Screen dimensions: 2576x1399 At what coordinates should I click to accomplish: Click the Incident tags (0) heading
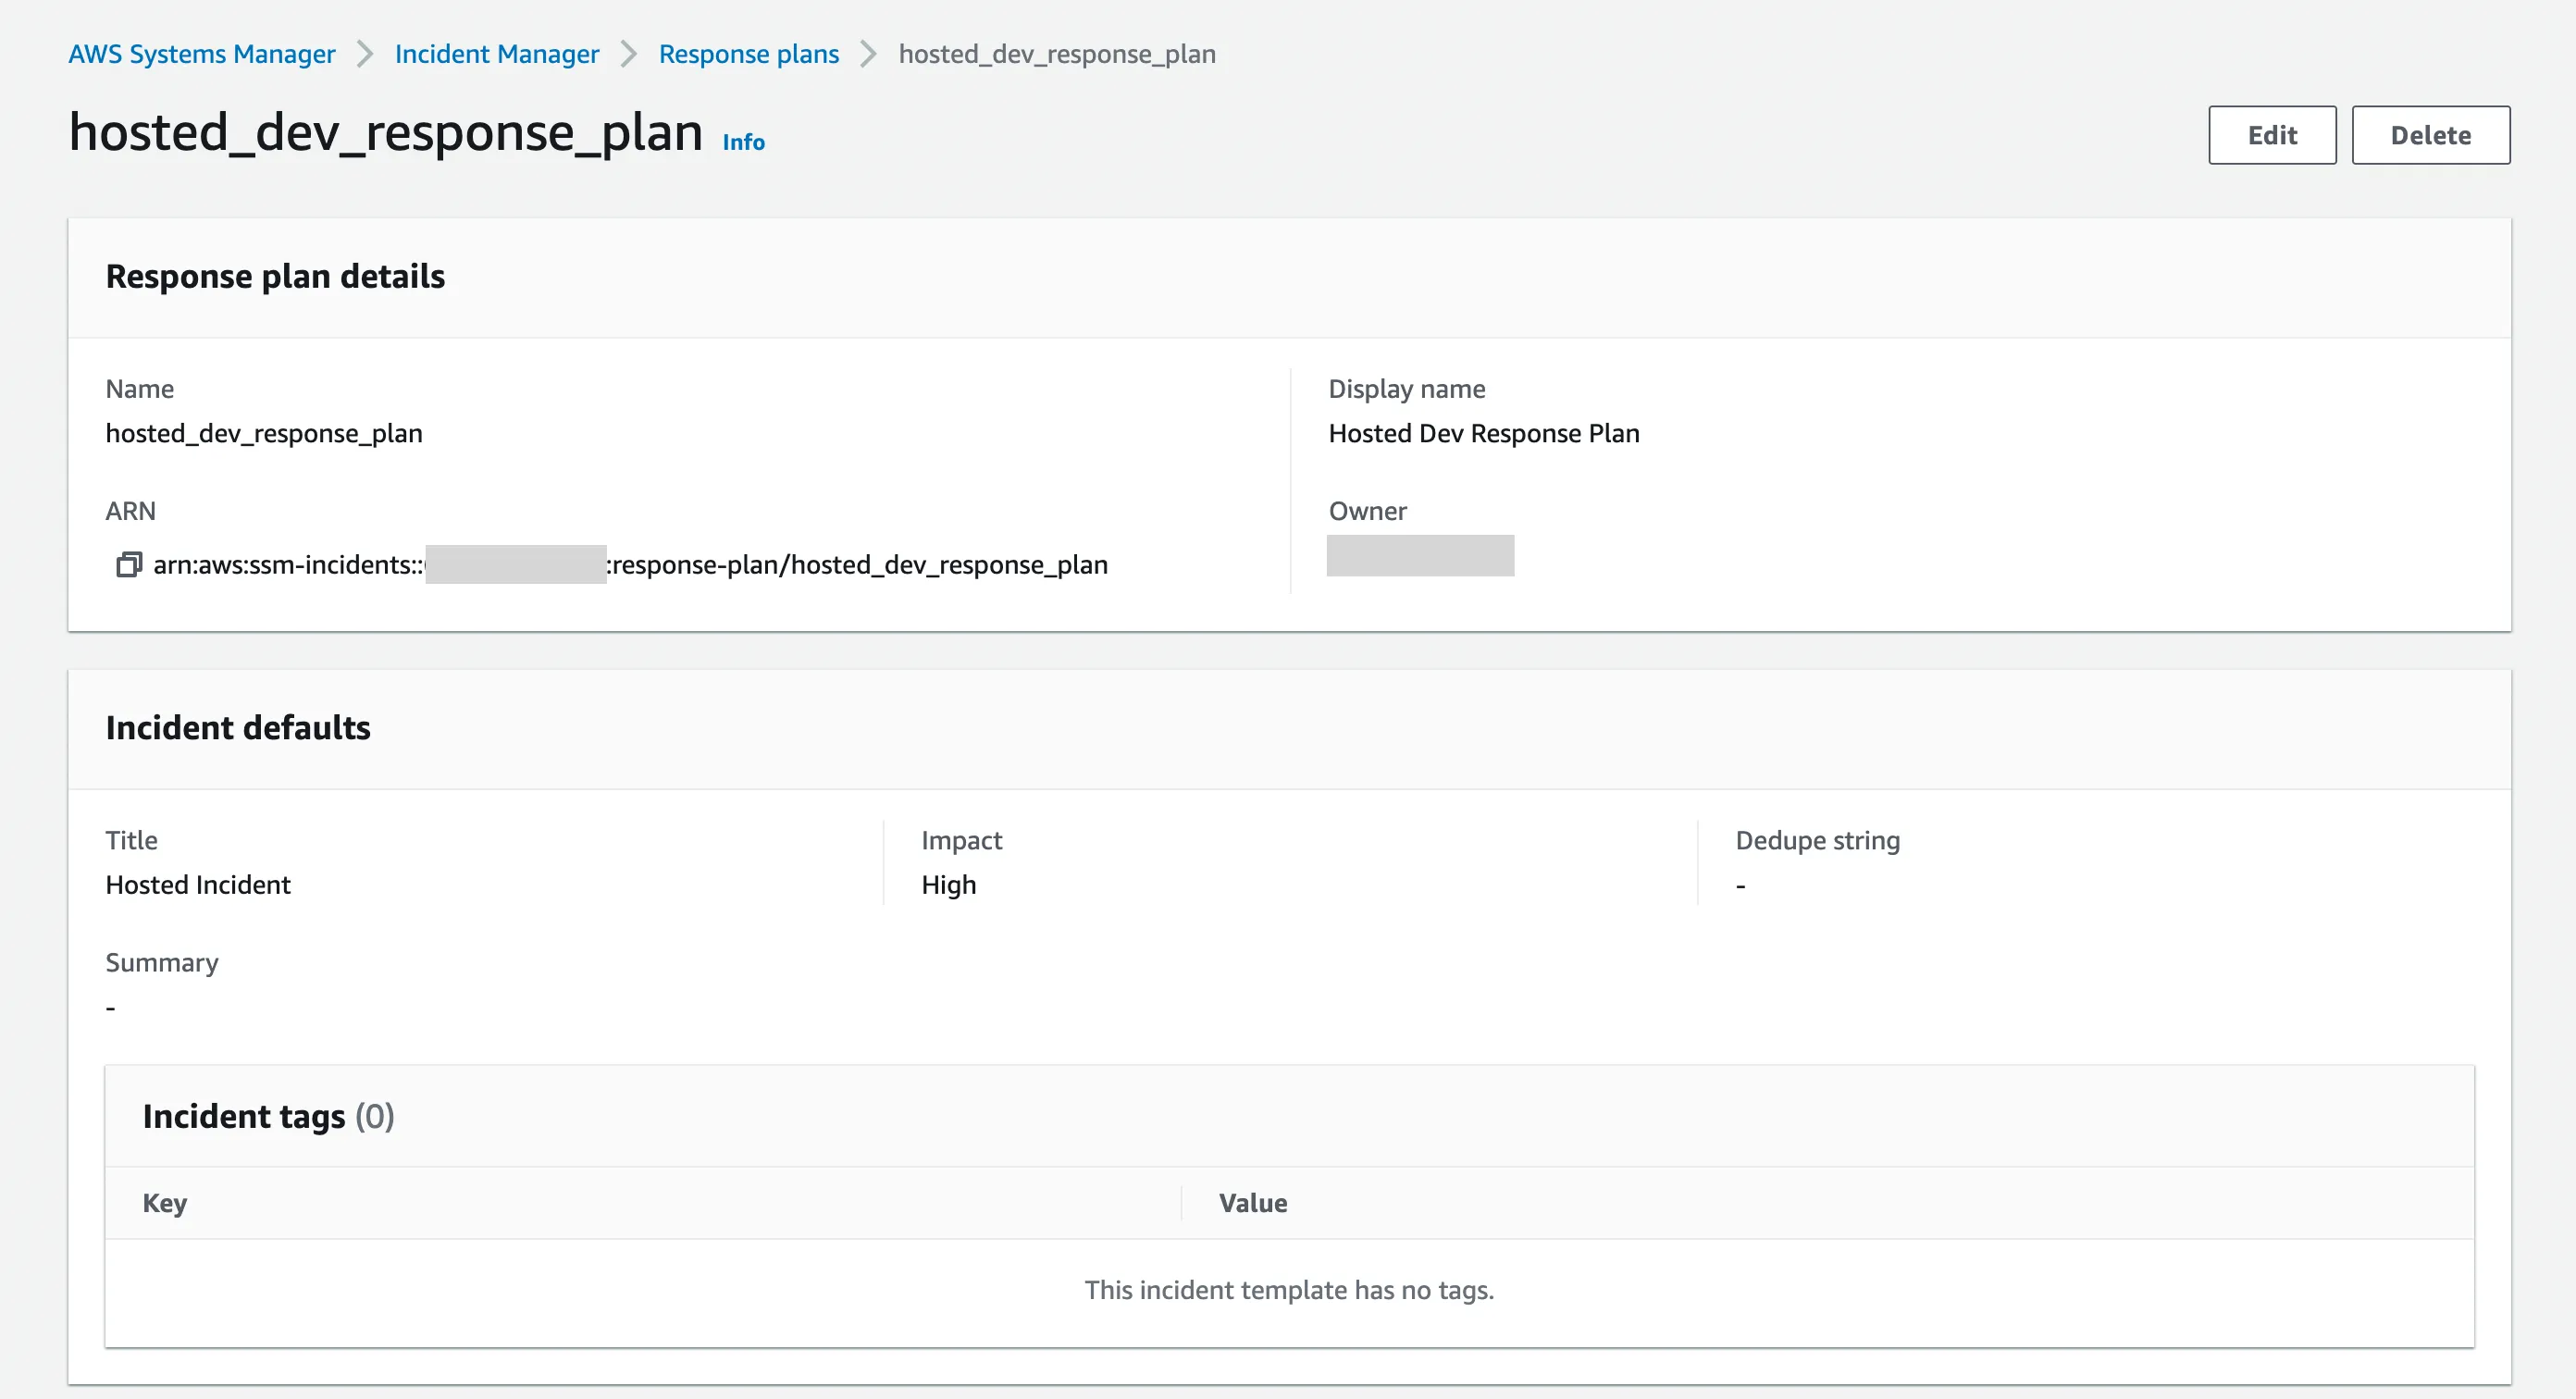(x=268, y=1115)
